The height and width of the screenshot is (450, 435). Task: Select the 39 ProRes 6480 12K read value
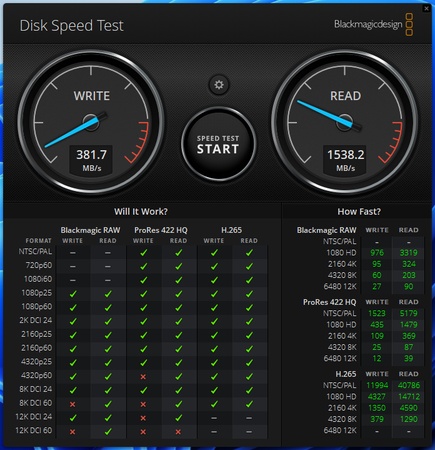click(x=409, y=359)
